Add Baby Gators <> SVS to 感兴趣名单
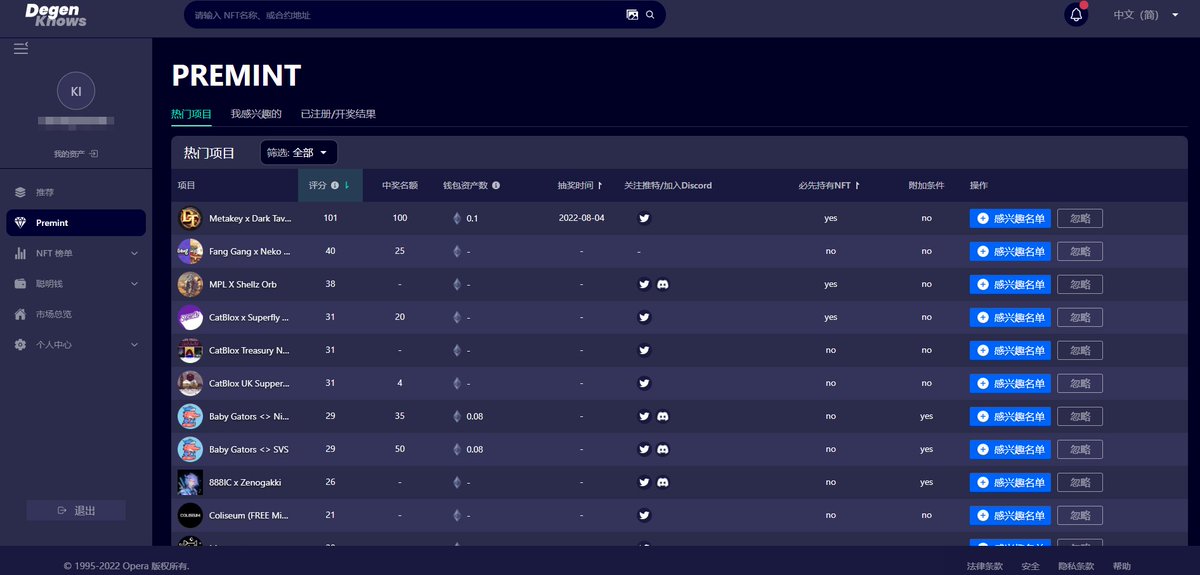This screenshot has height=575, width=1200. (1010, 449)
